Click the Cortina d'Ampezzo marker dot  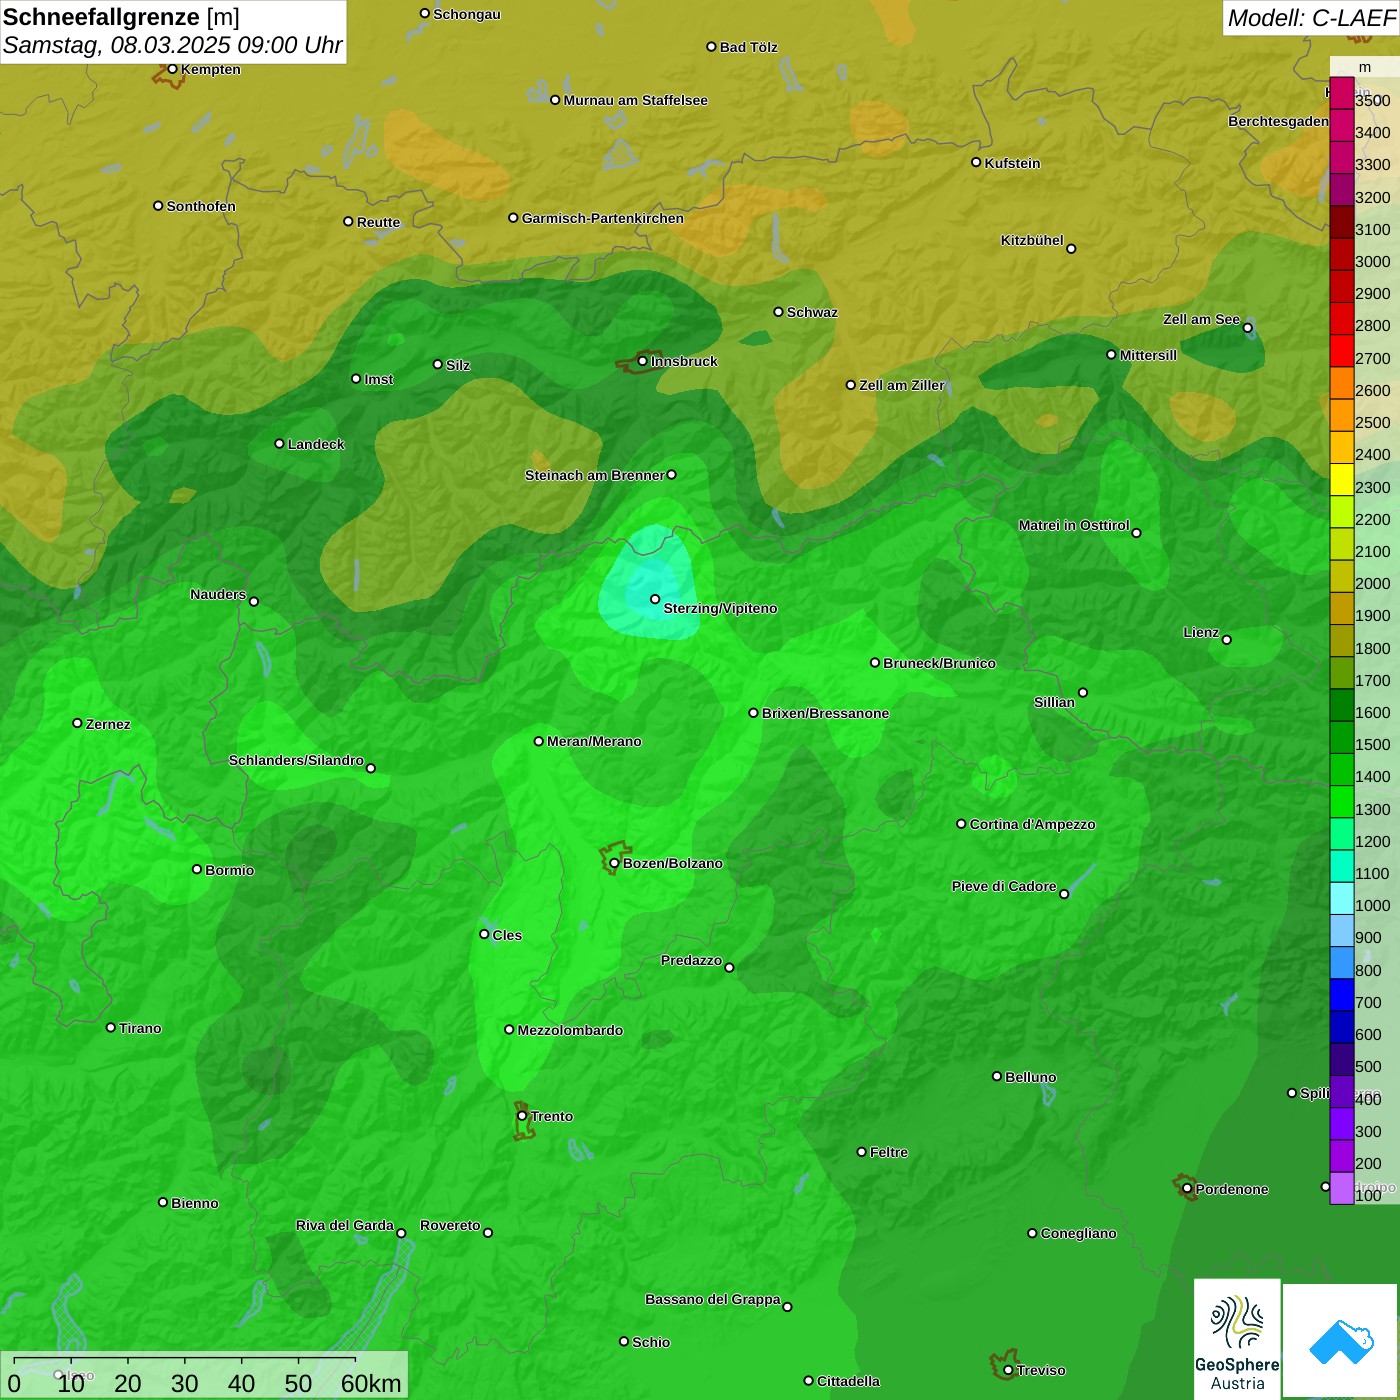click(961, 824)
